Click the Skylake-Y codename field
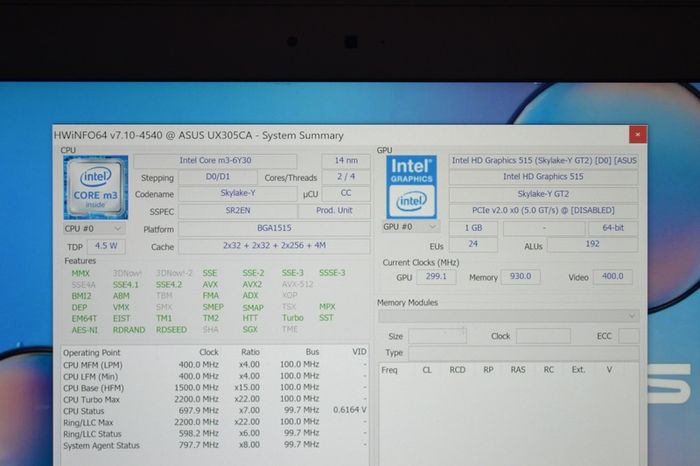Viewport: 700px width, 466px height. [238, 193]
